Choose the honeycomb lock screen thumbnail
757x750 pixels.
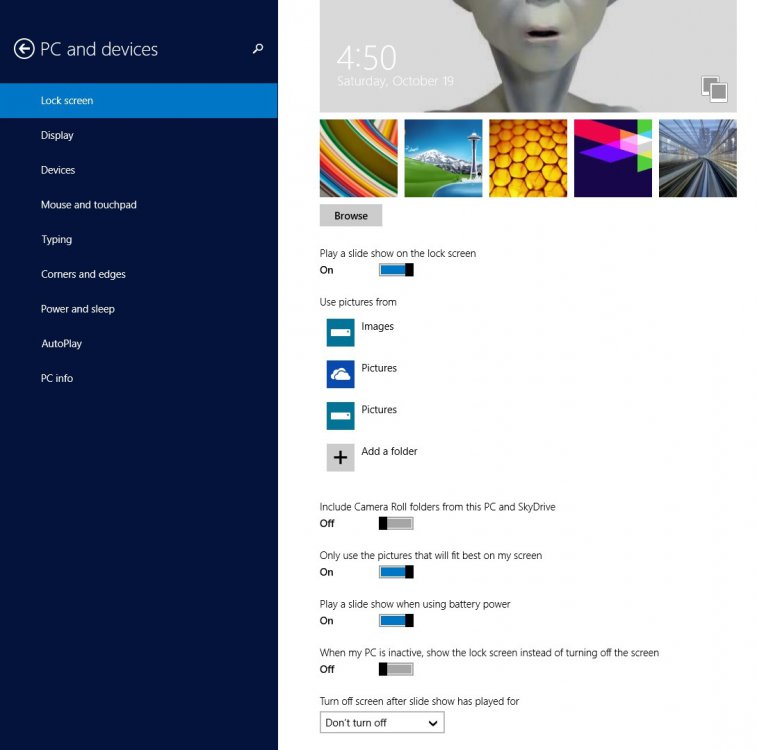click(x=528, y=158)
